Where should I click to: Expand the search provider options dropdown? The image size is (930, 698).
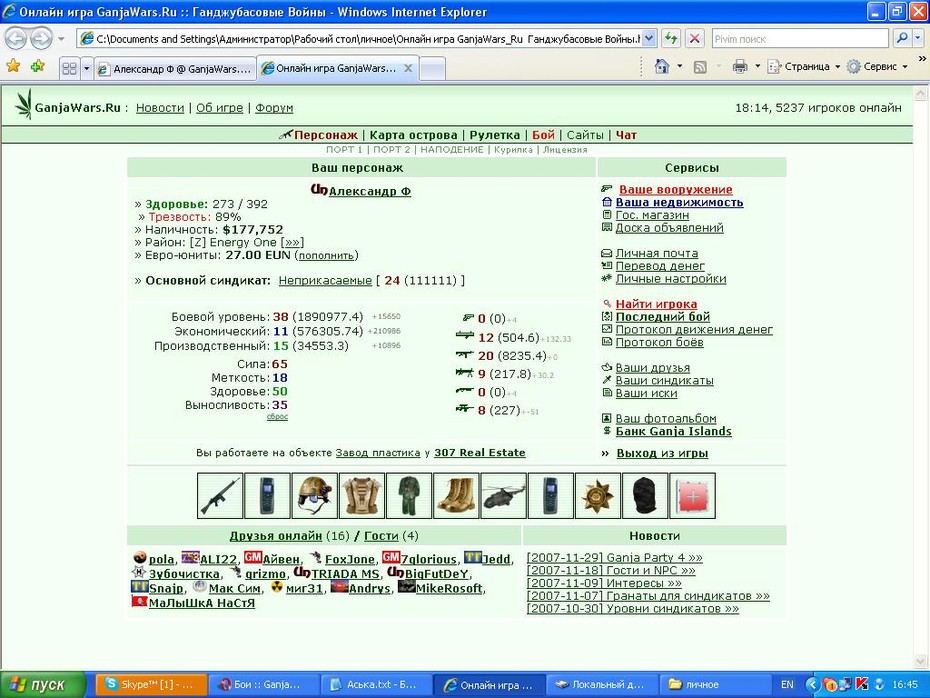918,39
